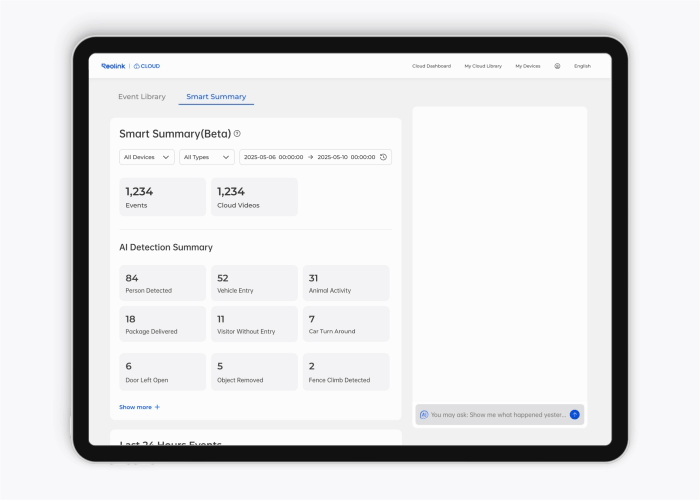Switch to the Event Library tab
This screenshot has width=700, height=500.
tap(142, 97)
